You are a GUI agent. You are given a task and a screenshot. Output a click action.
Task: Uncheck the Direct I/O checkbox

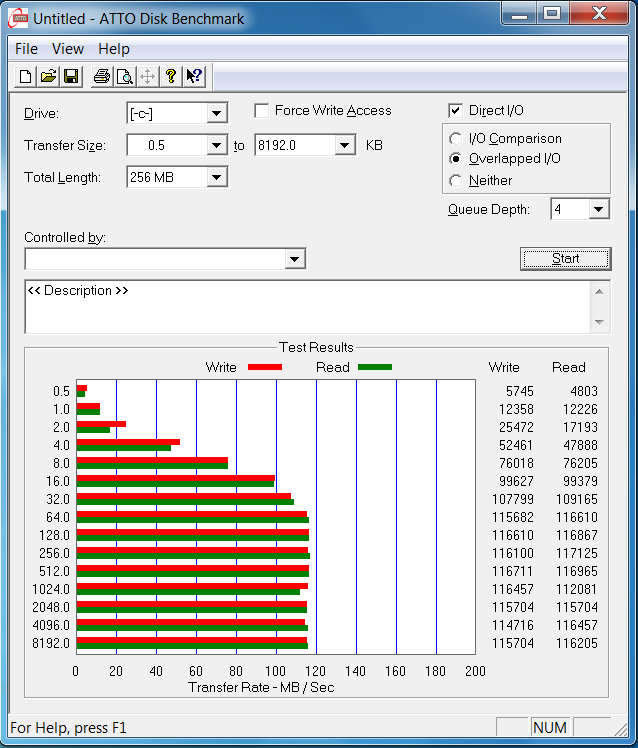point(456,111)
